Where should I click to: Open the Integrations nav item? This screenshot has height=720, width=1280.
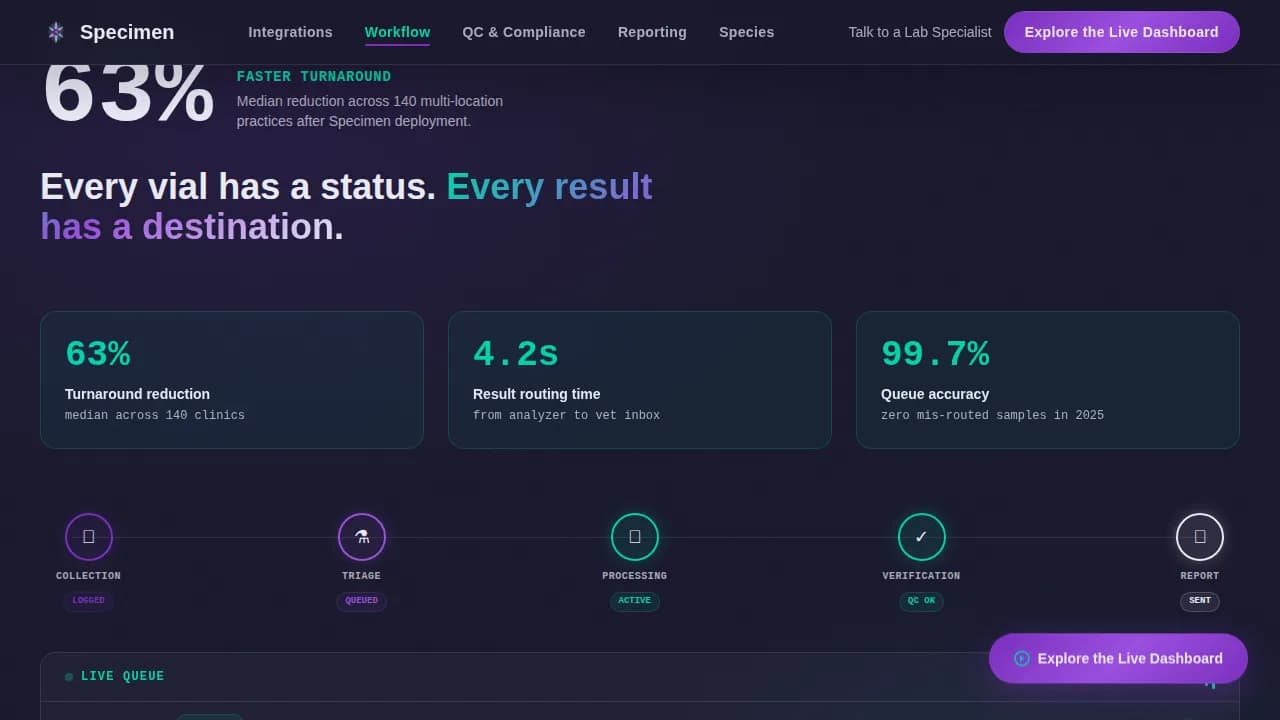point(291,32)
